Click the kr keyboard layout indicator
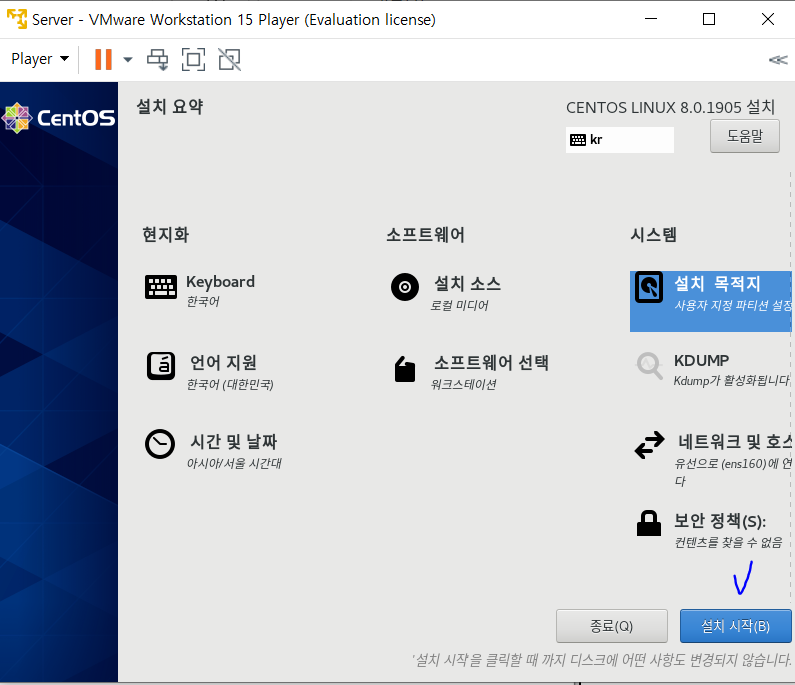This screenshot has width=795, height=685. [620, 140]
